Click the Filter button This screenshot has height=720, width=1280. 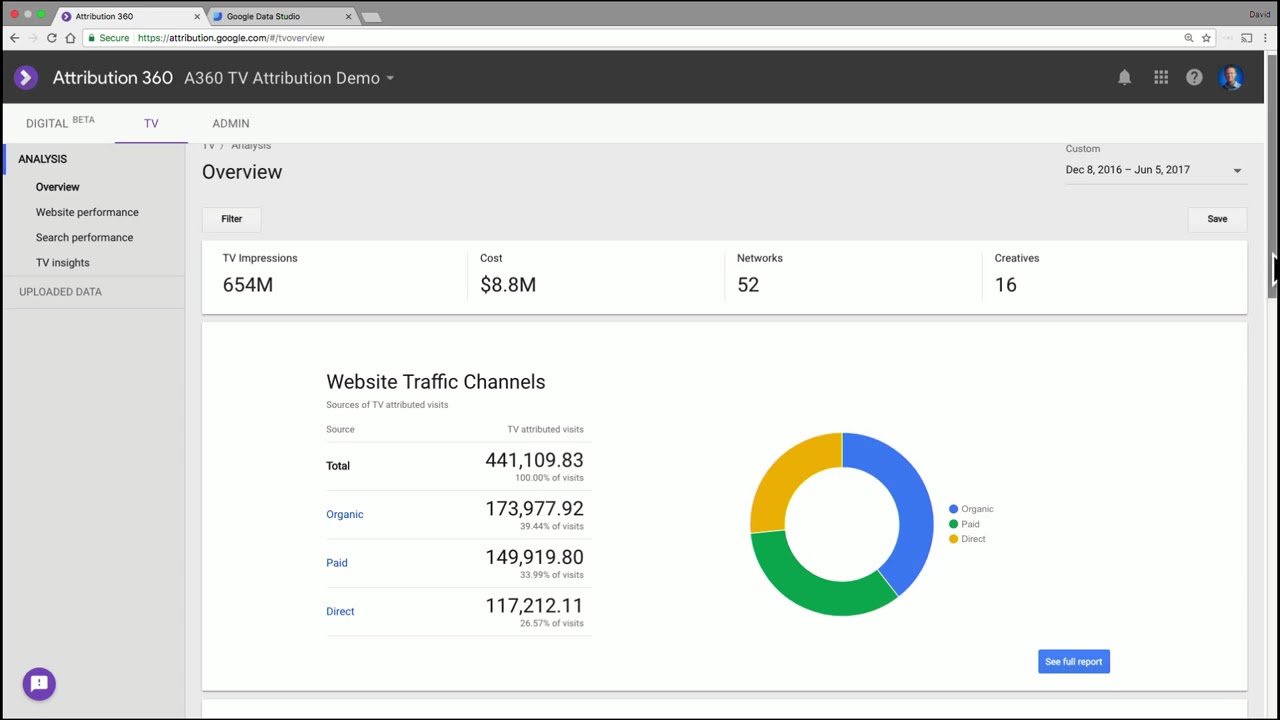[231, 219]
